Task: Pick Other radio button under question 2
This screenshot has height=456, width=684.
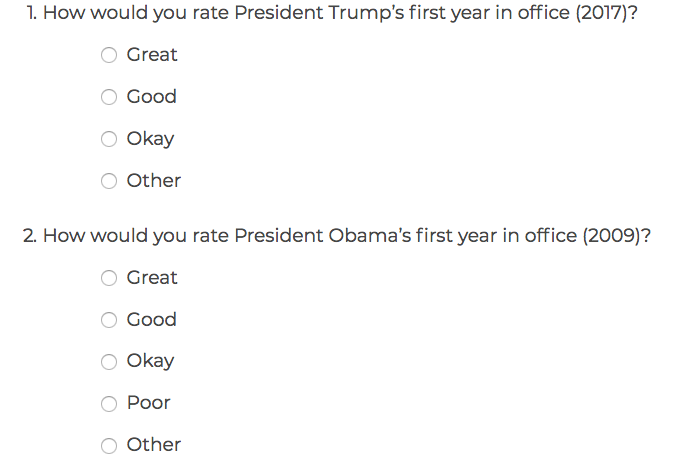Action: point(109,446)
